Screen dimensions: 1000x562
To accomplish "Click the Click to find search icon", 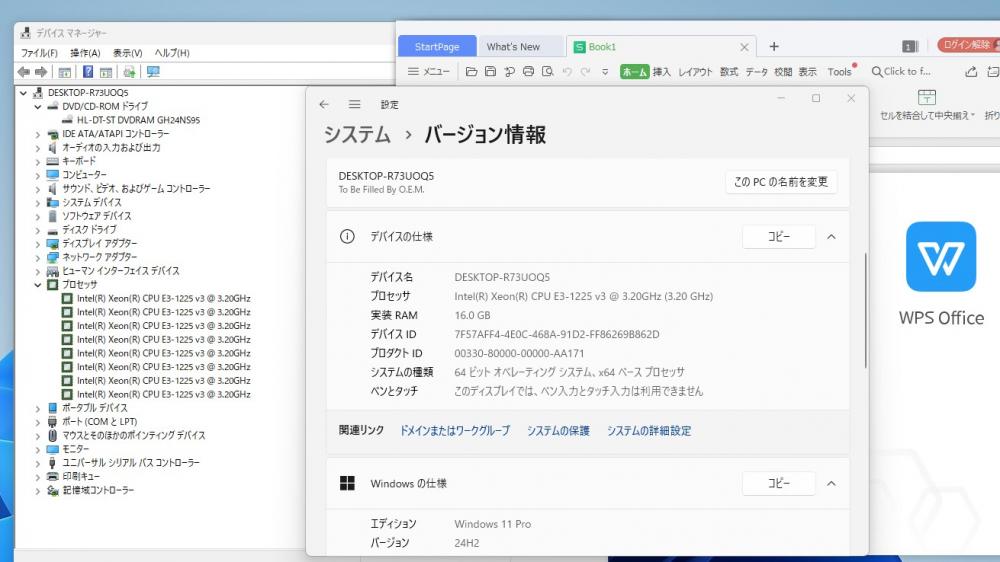I will (x=877, y=71).
